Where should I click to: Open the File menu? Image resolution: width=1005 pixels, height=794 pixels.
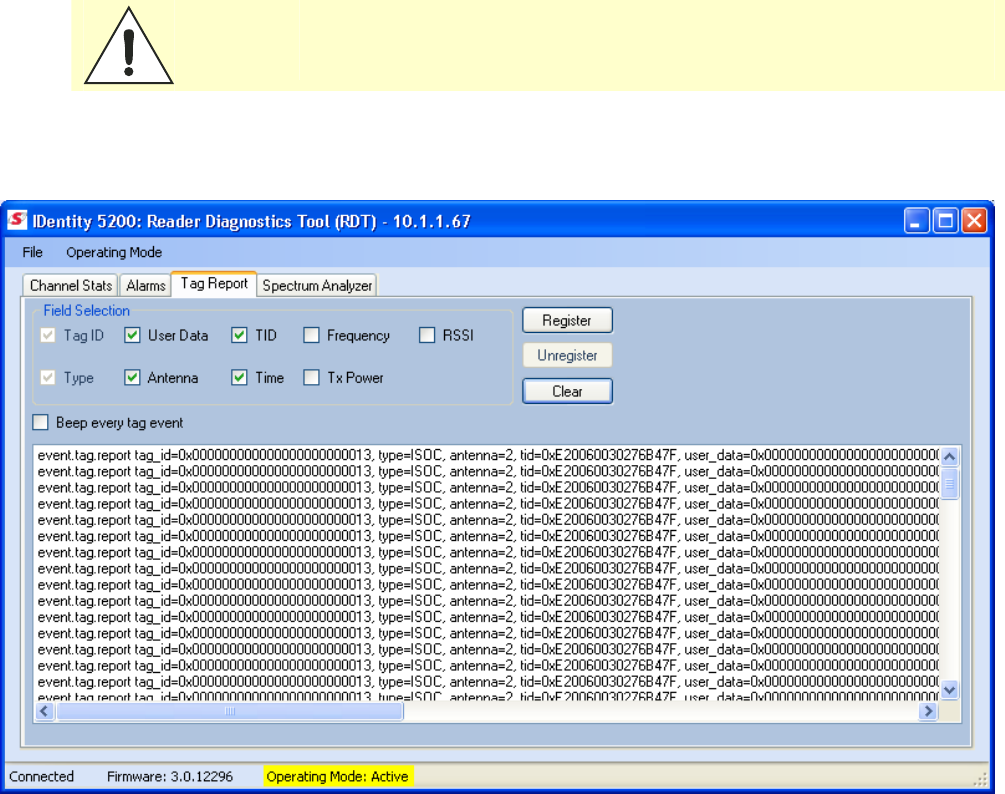point(33,252)
